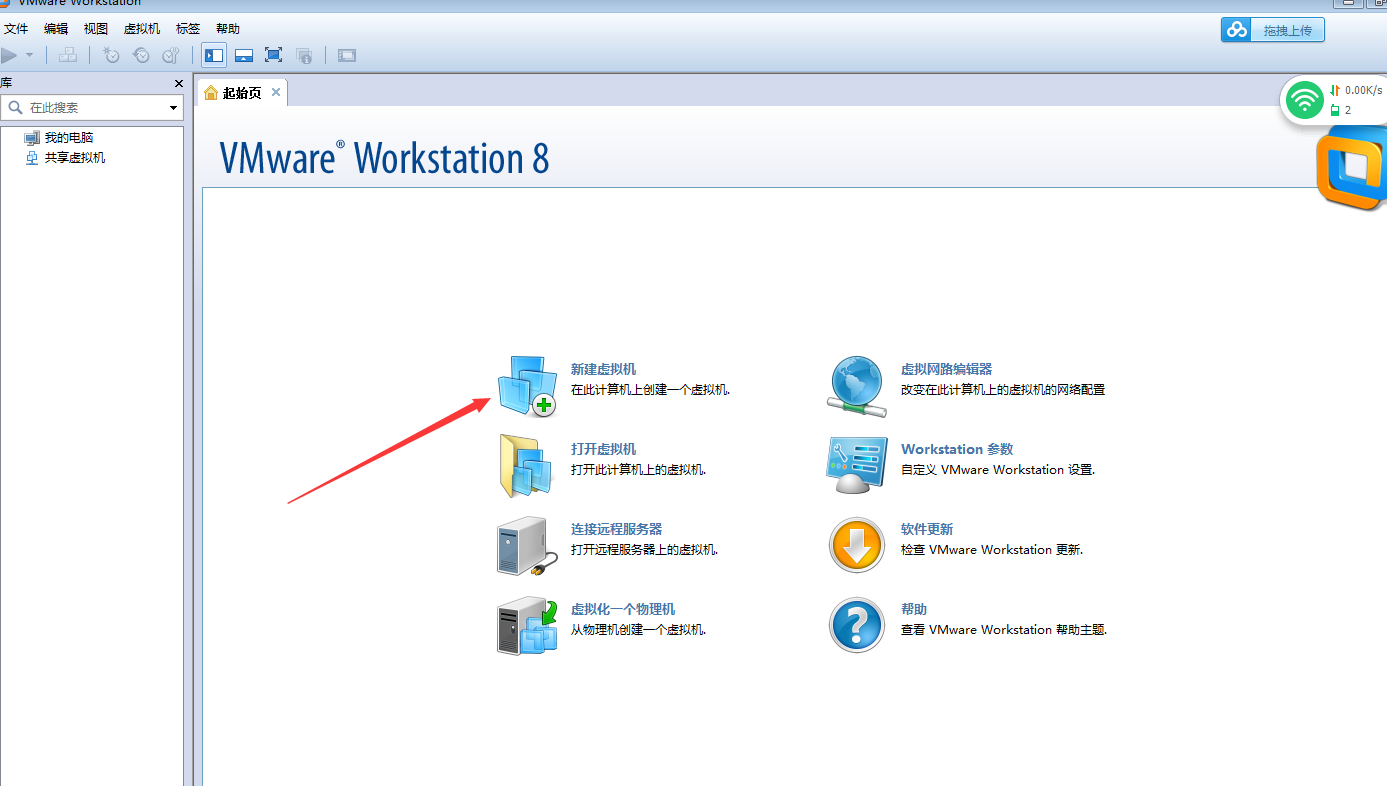Click text 打开此计算机上的虚拟机.
Image resolution: width=1387 pixels, height=786 pixels.
638,470
